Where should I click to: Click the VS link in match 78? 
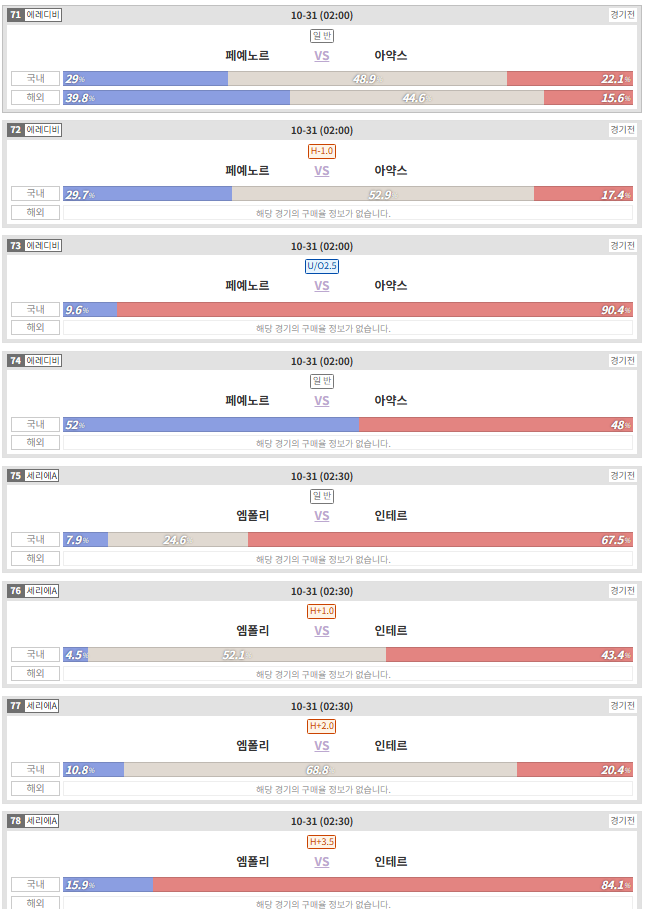[x=322, y=861]
